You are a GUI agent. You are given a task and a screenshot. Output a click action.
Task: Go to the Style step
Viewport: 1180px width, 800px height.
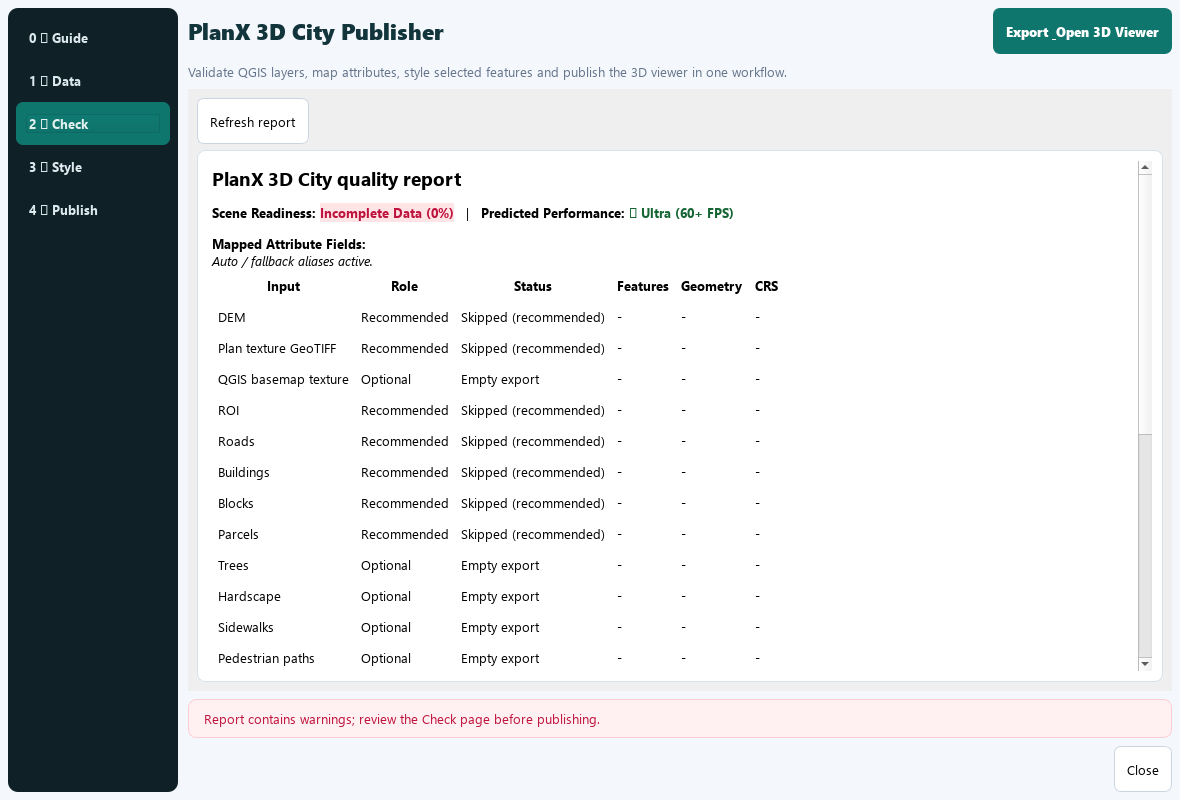coord(93,166)
